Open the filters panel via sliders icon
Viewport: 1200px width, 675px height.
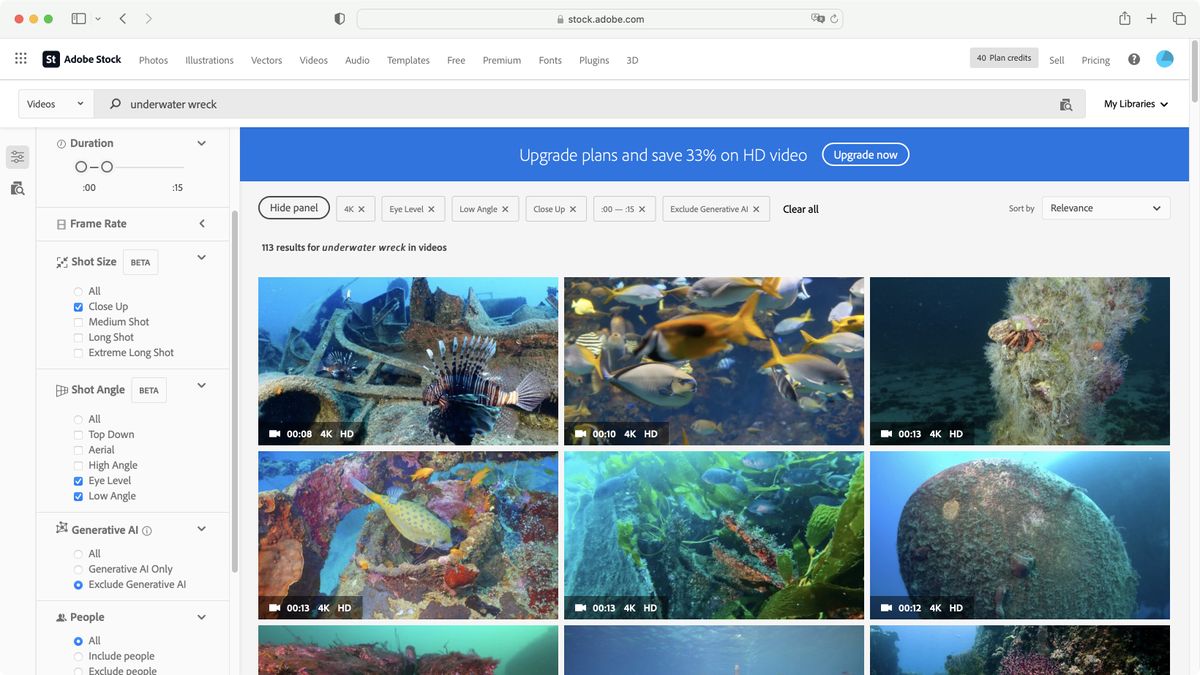(16, 156)
